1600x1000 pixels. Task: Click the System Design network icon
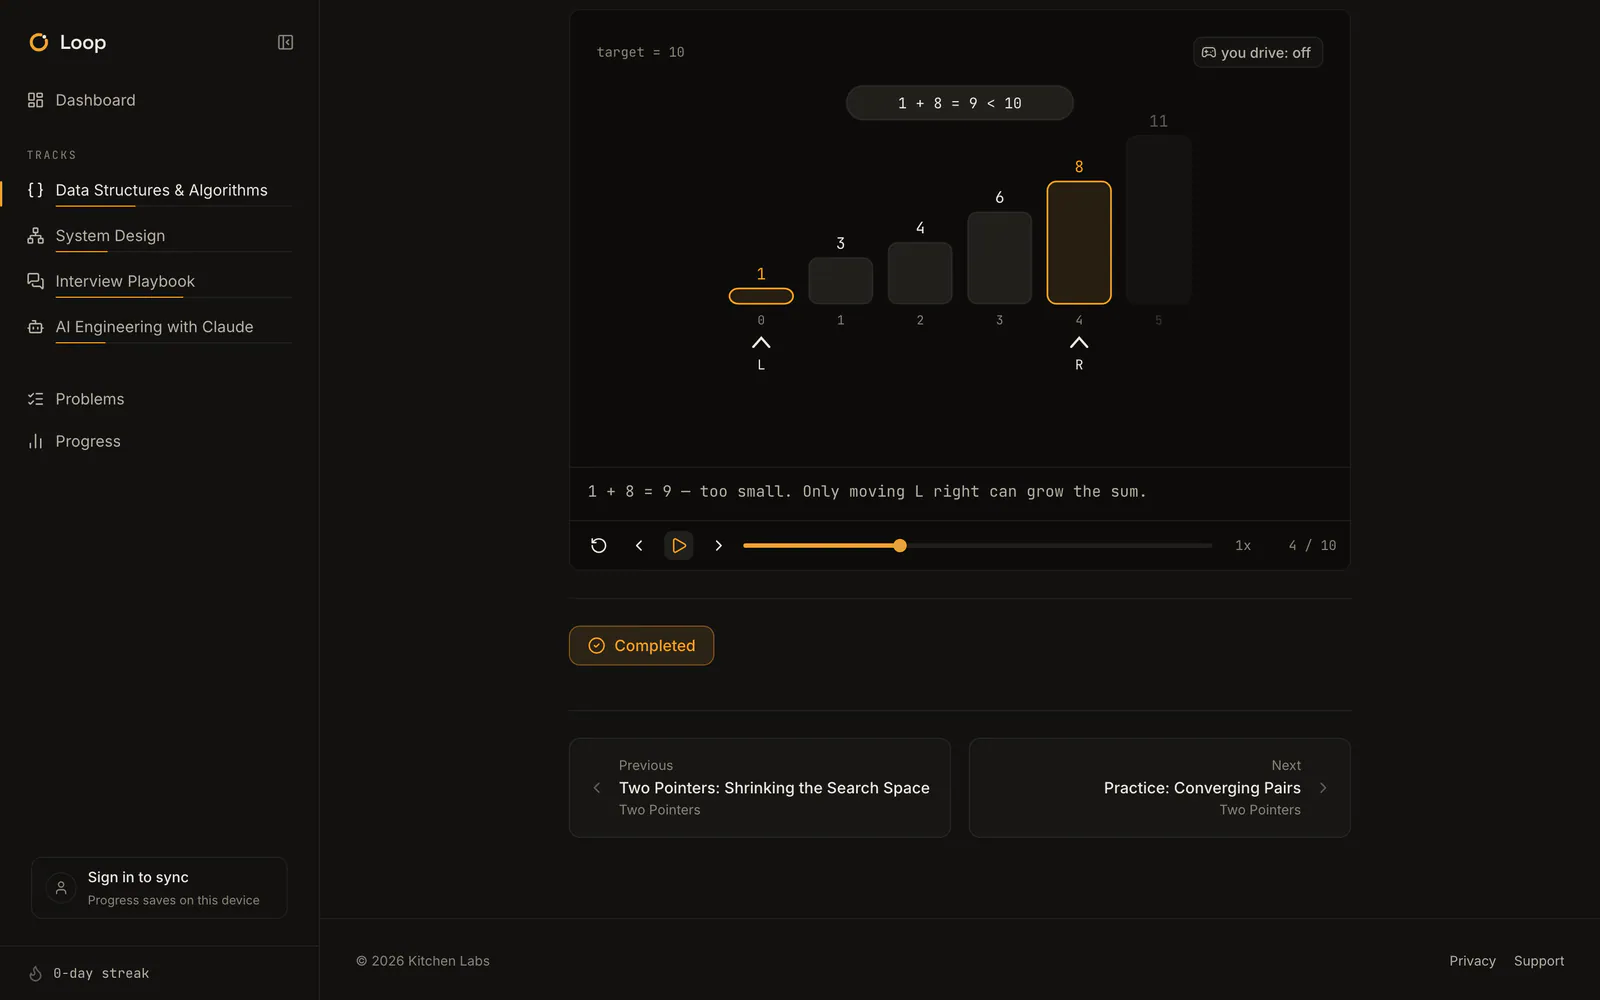[36, 236]
